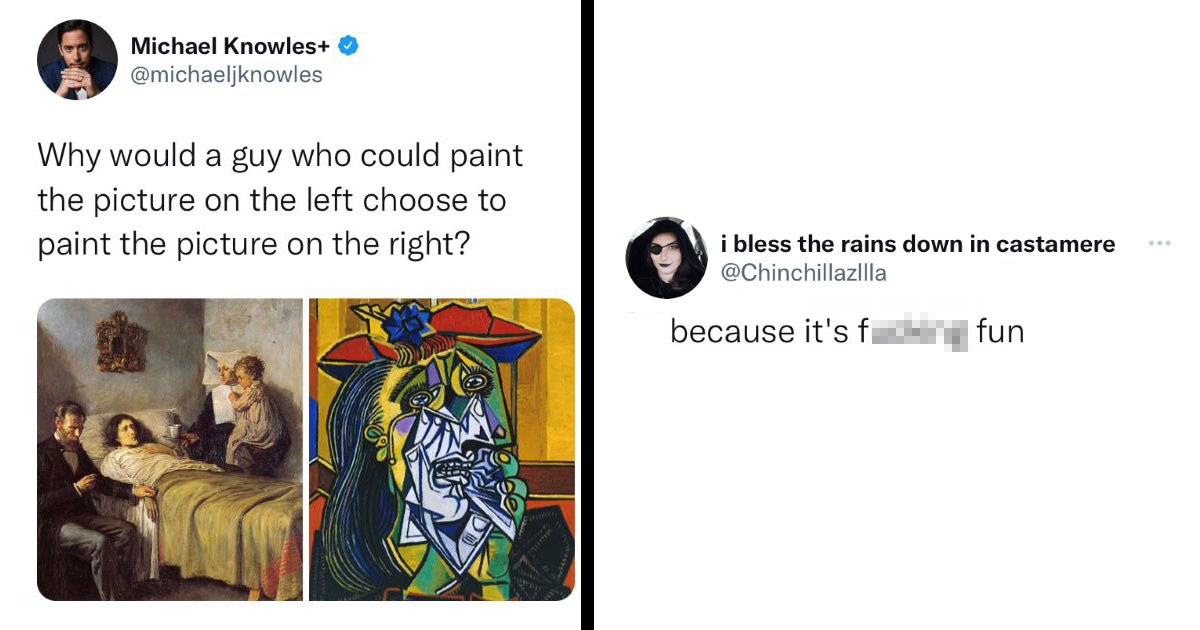Click the 'because it's fun' reply text
1200x630 pixels.
(x=847, y=332)
